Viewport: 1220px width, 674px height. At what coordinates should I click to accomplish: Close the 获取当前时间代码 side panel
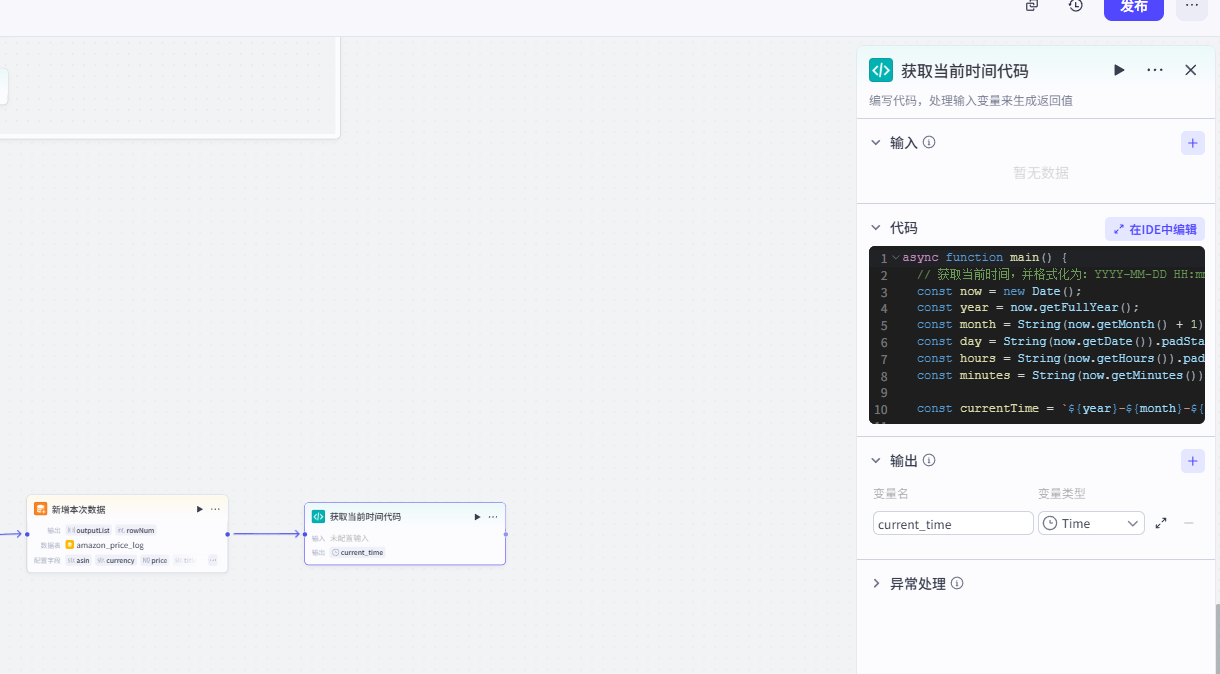pyautogui.click(x=1190, y=70)
